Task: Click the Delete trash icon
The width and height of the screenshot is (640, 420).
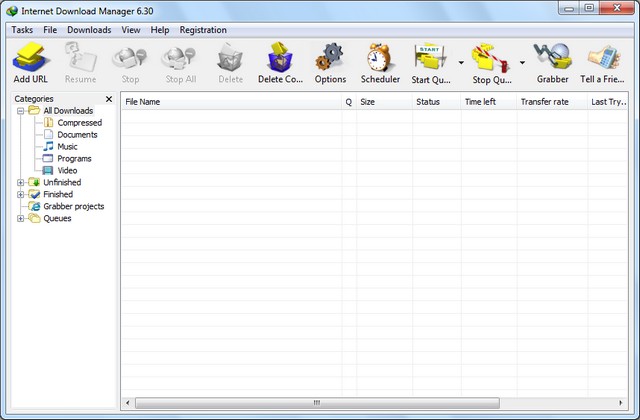Action: tap(230, 57)
